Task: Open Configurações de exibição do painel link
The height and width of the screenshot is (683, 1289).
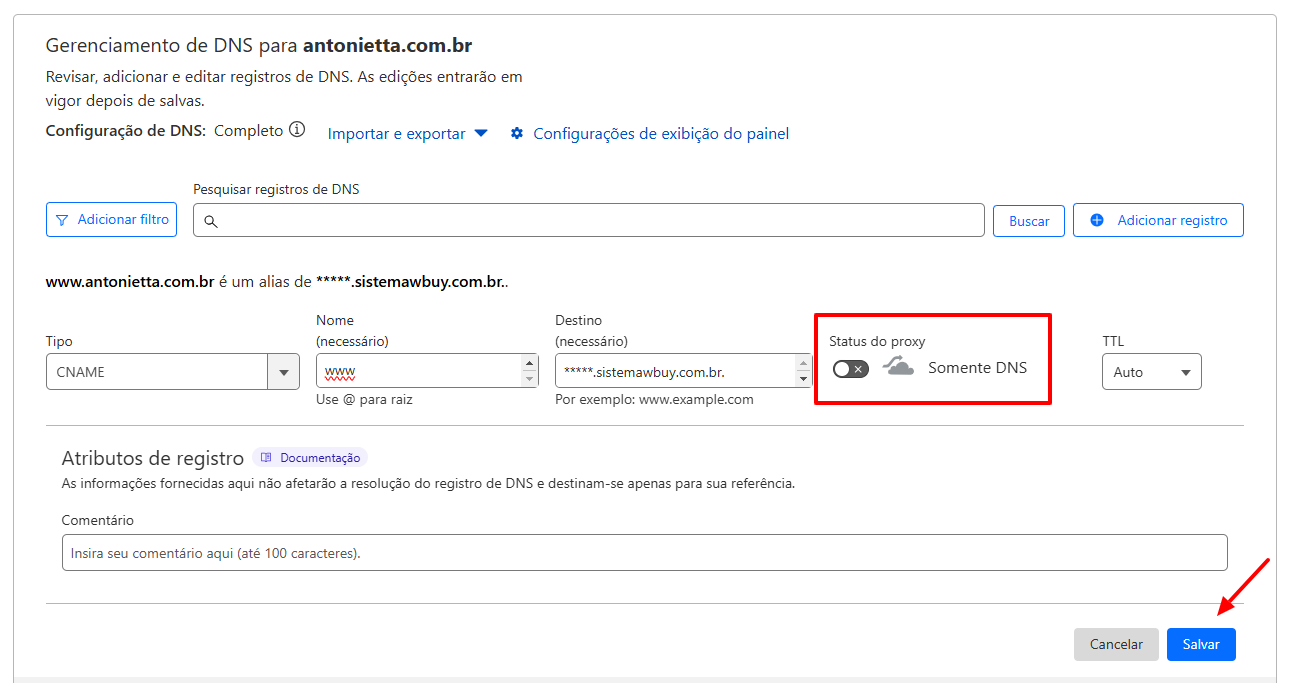Action: pyautogui.click(x=661, y=133)
